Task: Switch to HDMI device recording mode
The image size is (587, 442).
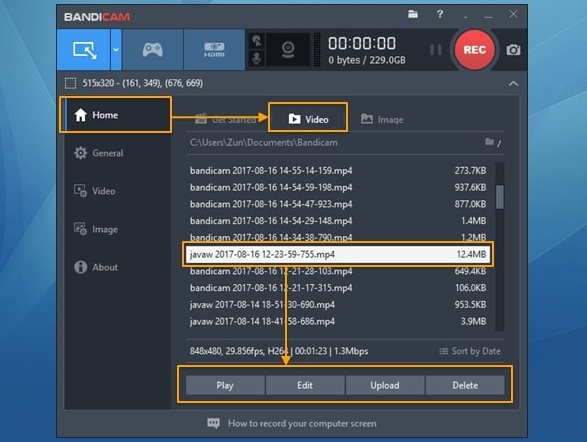Action: coord(214,50)
